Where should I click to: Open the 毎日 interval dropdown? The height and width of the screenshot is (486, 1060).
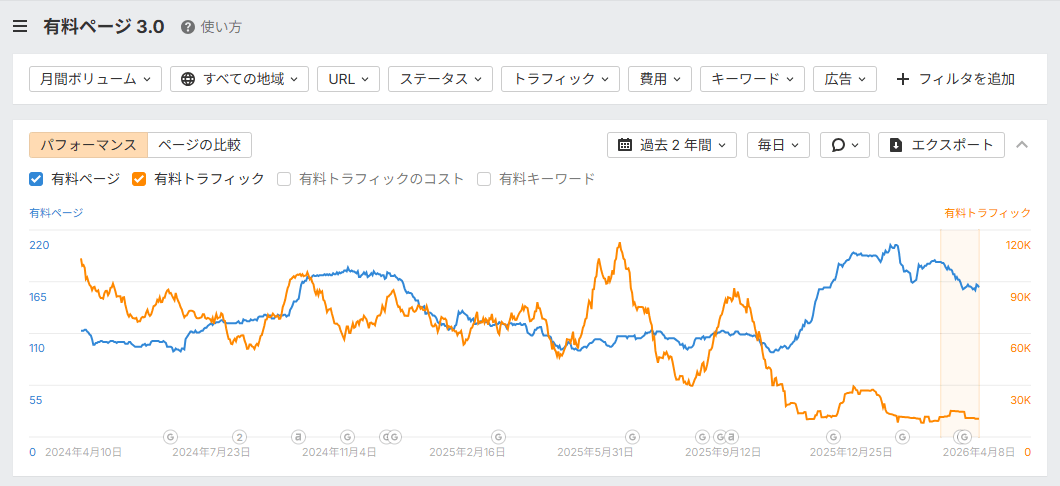pyautogui.click(x=777, y=145)
